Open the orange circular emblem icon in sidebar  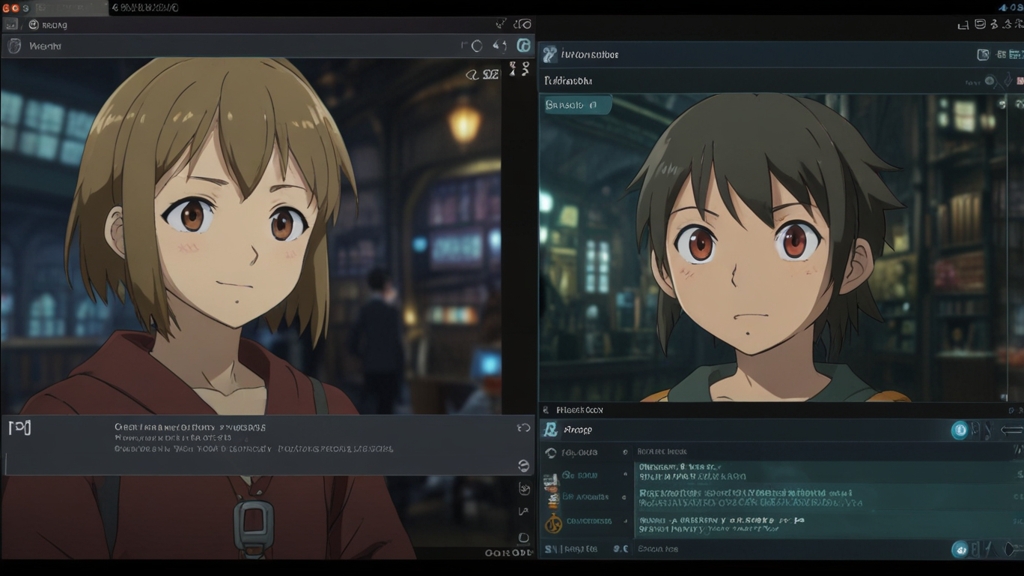pyautogui.click(x=553, y=522)
